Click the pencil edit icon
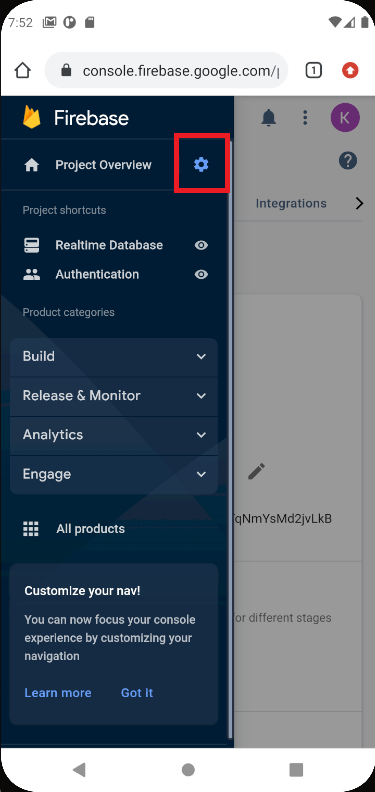Image resolution: width=375 pixels, height=792 pixels. [256, 471]
